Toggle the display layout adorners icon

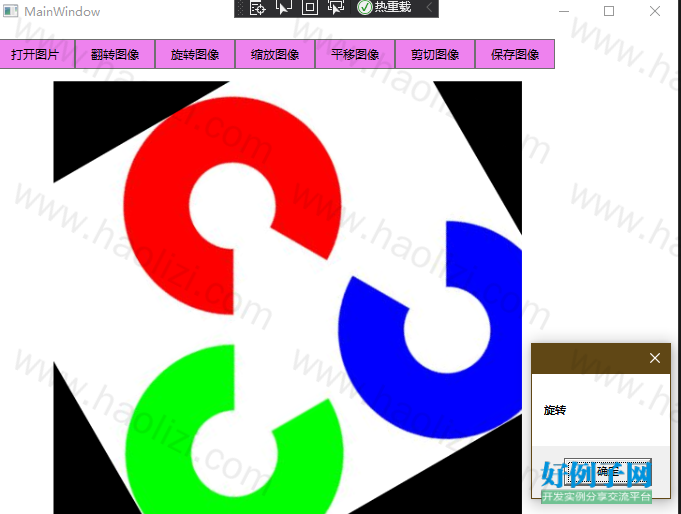click(310, 7)
